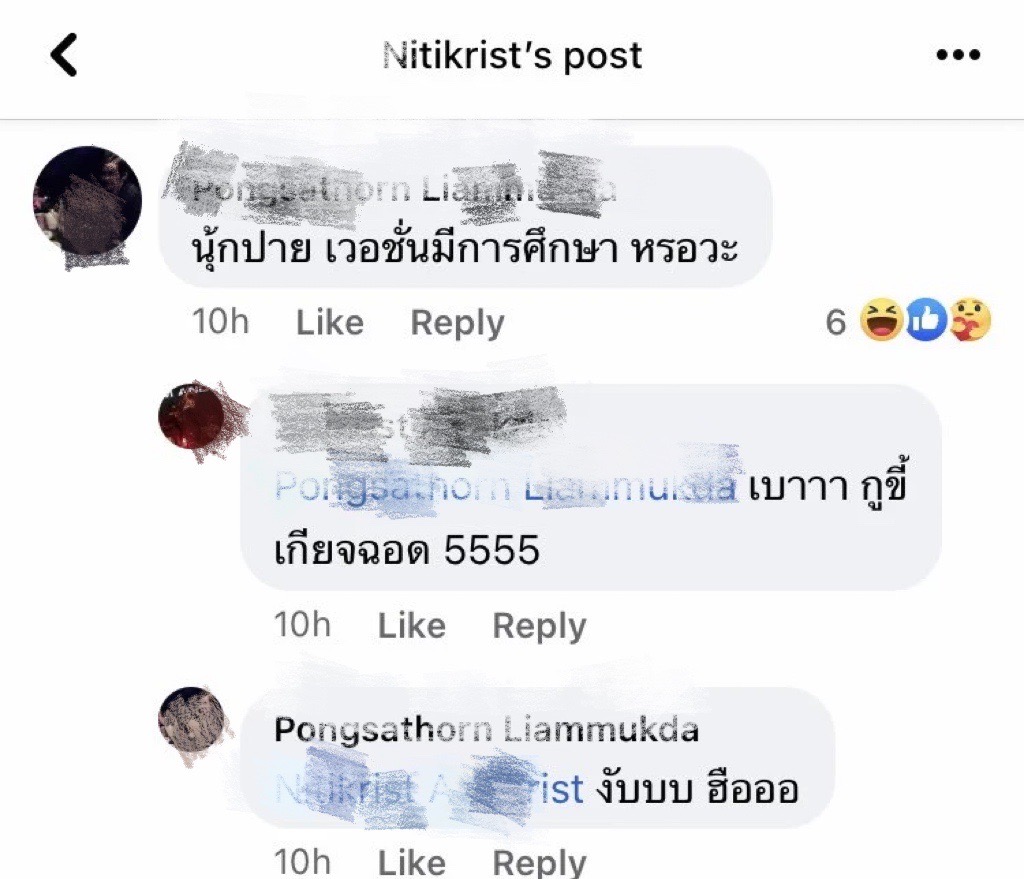Tap the blue thumbs-up reaction icon
The width and height of the screenshot is (1024, 879).
pyautogui.click(x=926, y=320)
